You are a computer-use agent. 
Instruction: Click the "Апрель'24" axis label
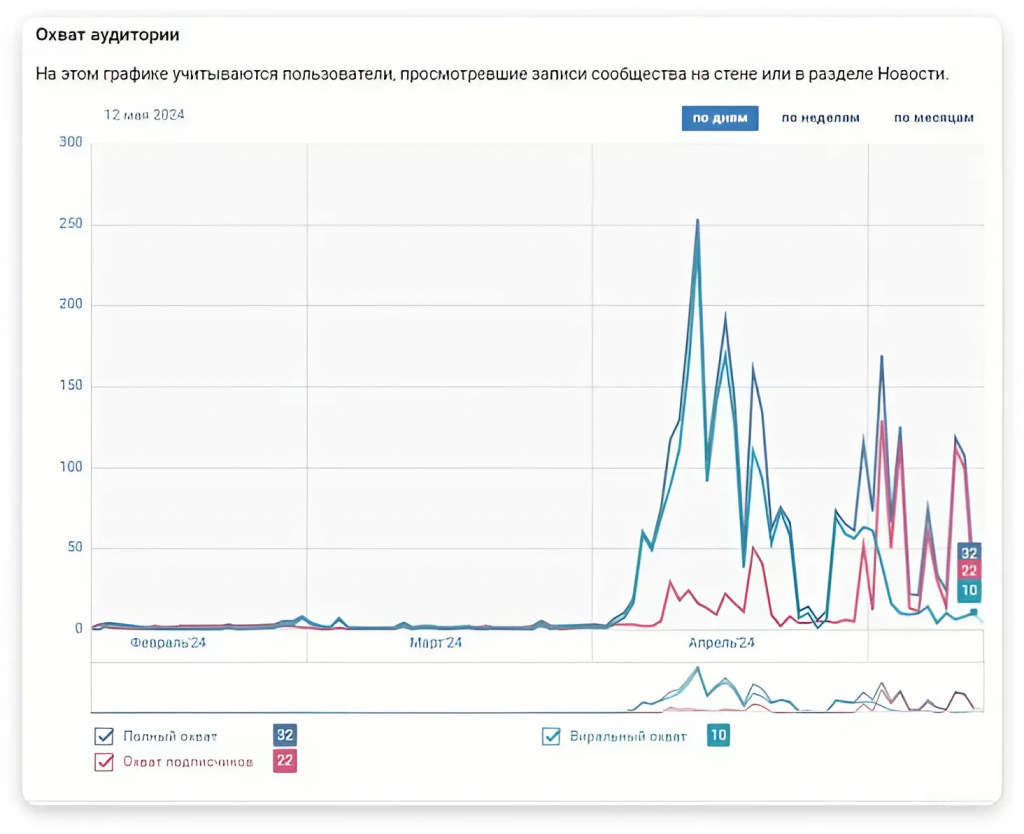[721, 644]
